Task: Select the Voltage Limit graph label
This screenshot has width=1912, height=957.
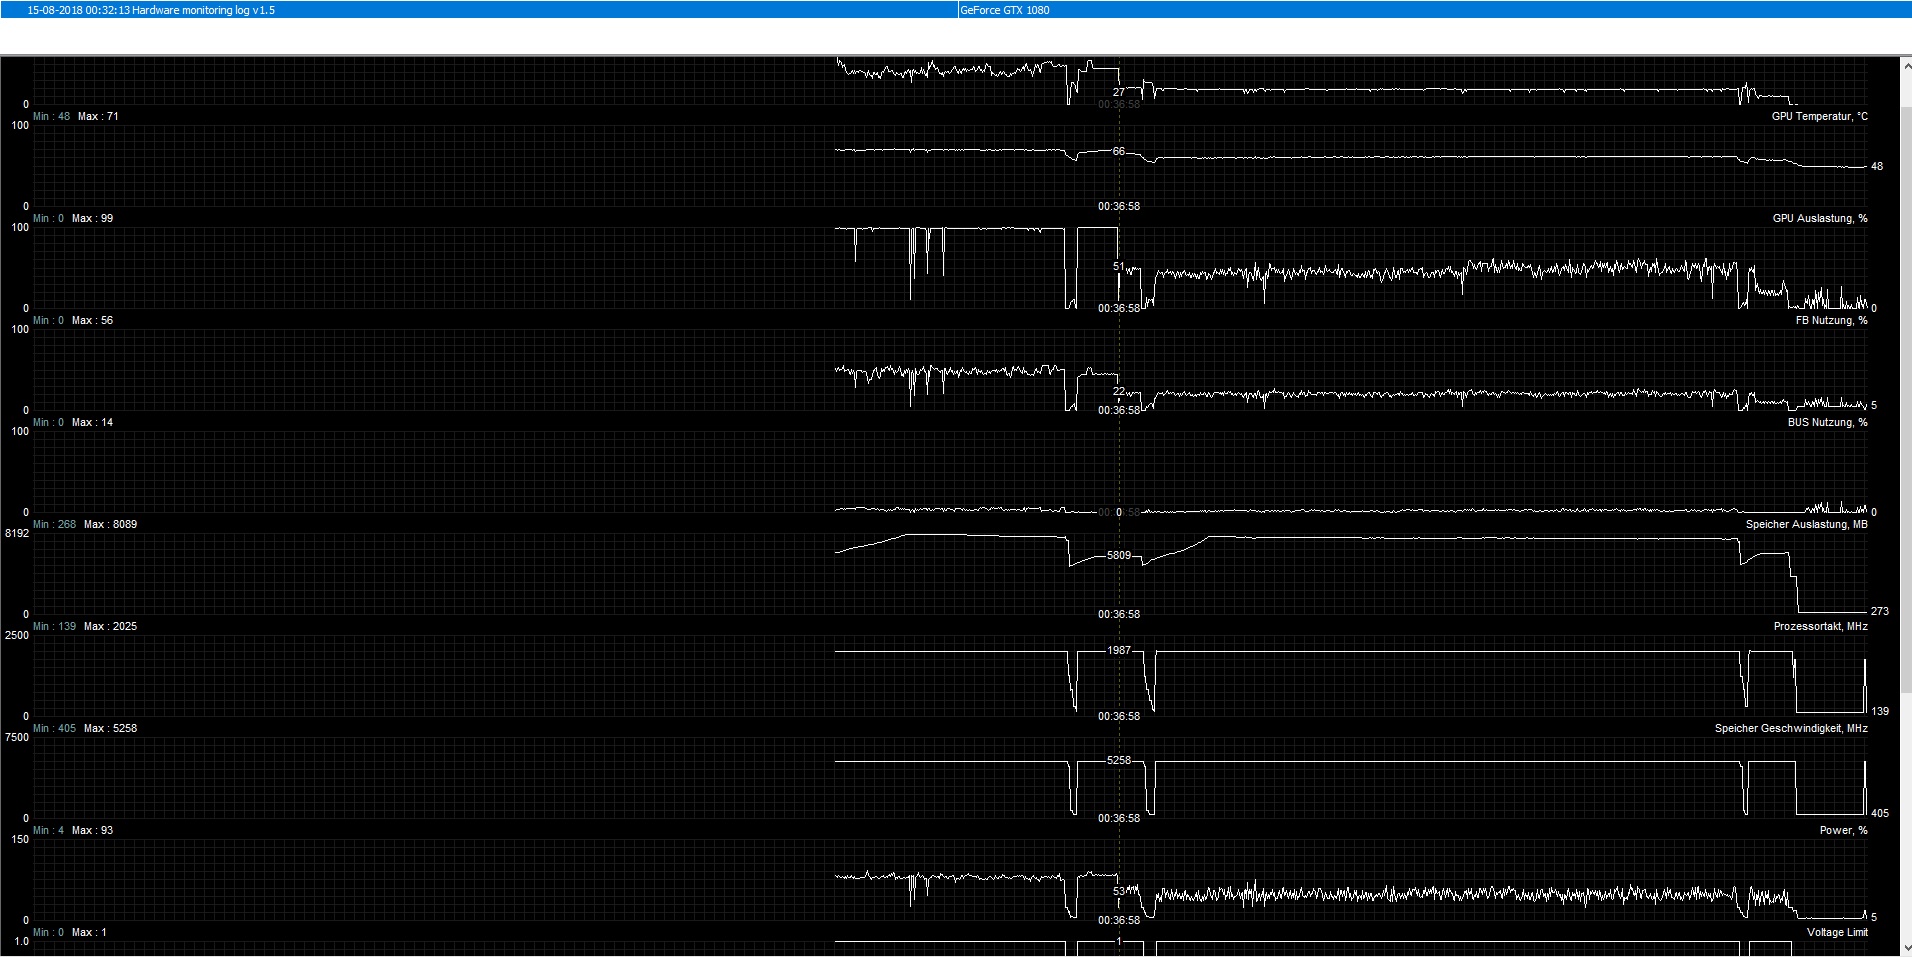Action: point(1837,932)
